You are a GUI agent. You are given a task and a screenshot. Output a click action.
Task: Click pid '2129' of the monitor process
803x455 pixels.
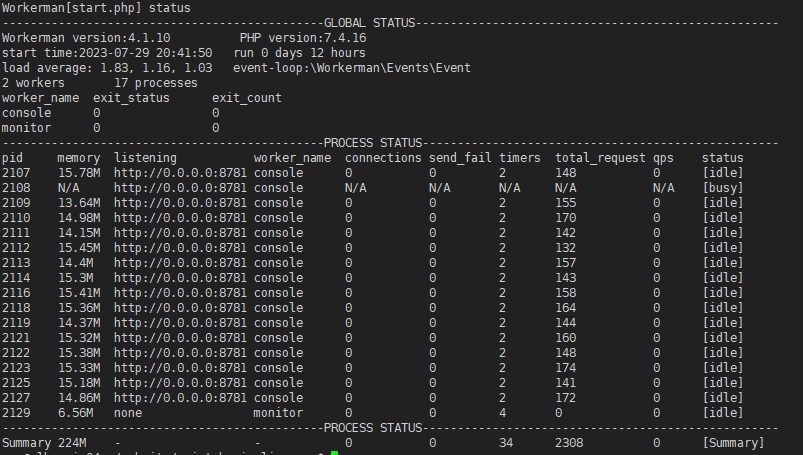16,412
